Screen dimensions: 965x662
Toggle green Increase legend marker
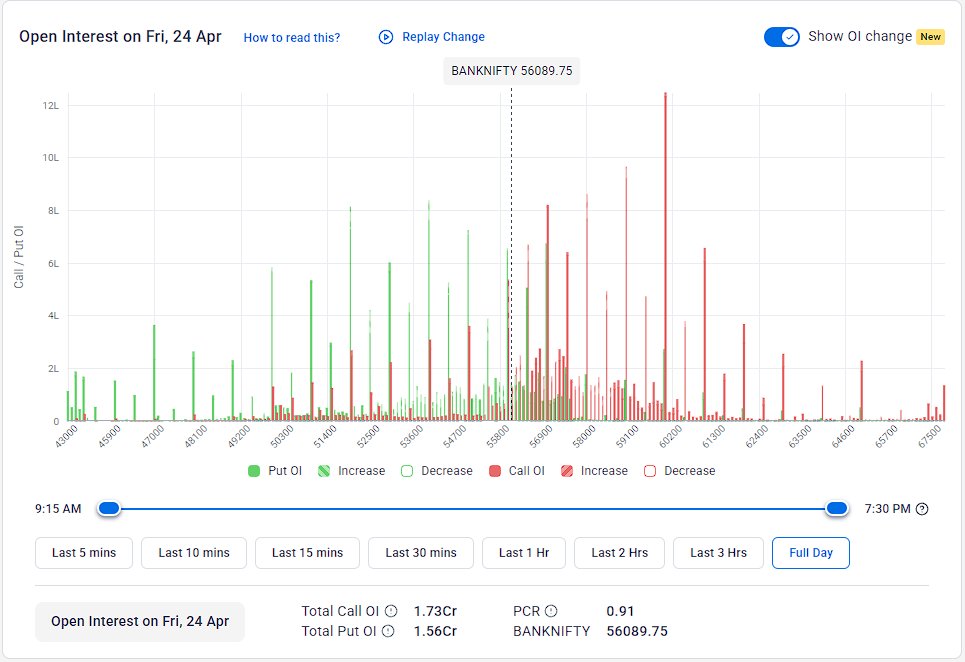click(x=324, y=471)
